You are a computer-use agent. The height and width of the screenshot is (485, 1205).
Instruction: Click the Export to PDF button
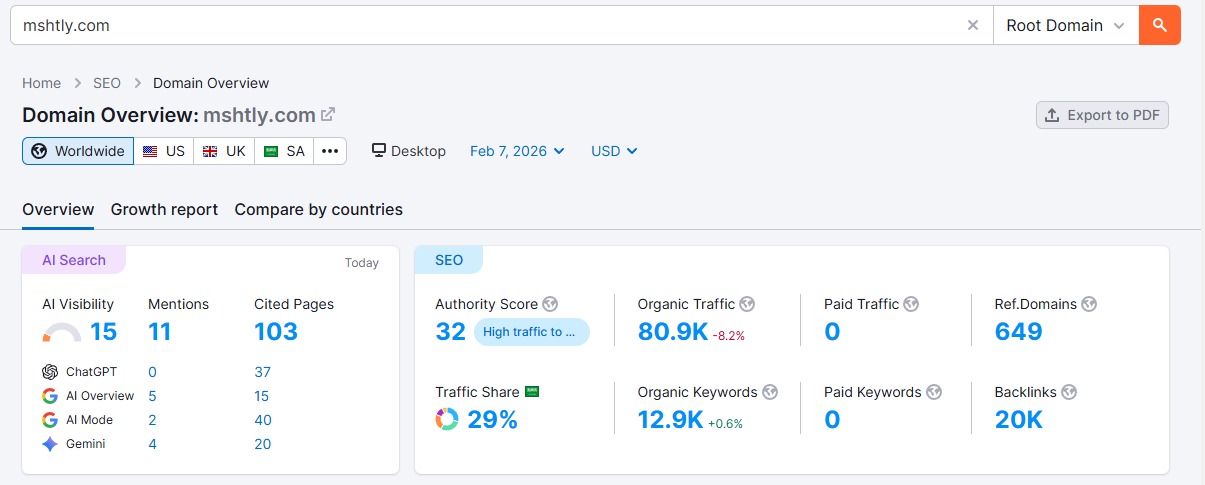point(1102,115)
